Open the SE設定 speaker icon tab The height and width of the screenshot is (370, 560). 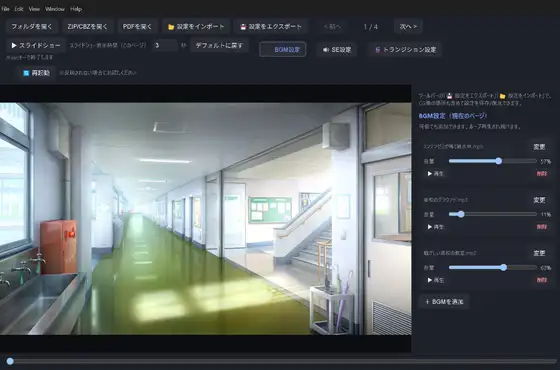pos(337,50)
